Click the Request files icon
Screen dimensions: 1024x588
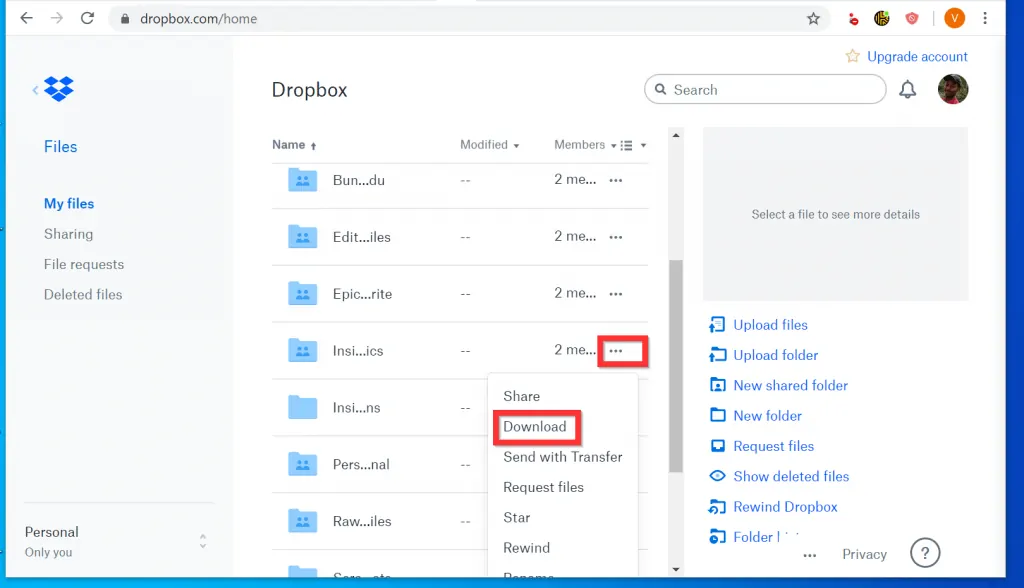tap(717, 446)
